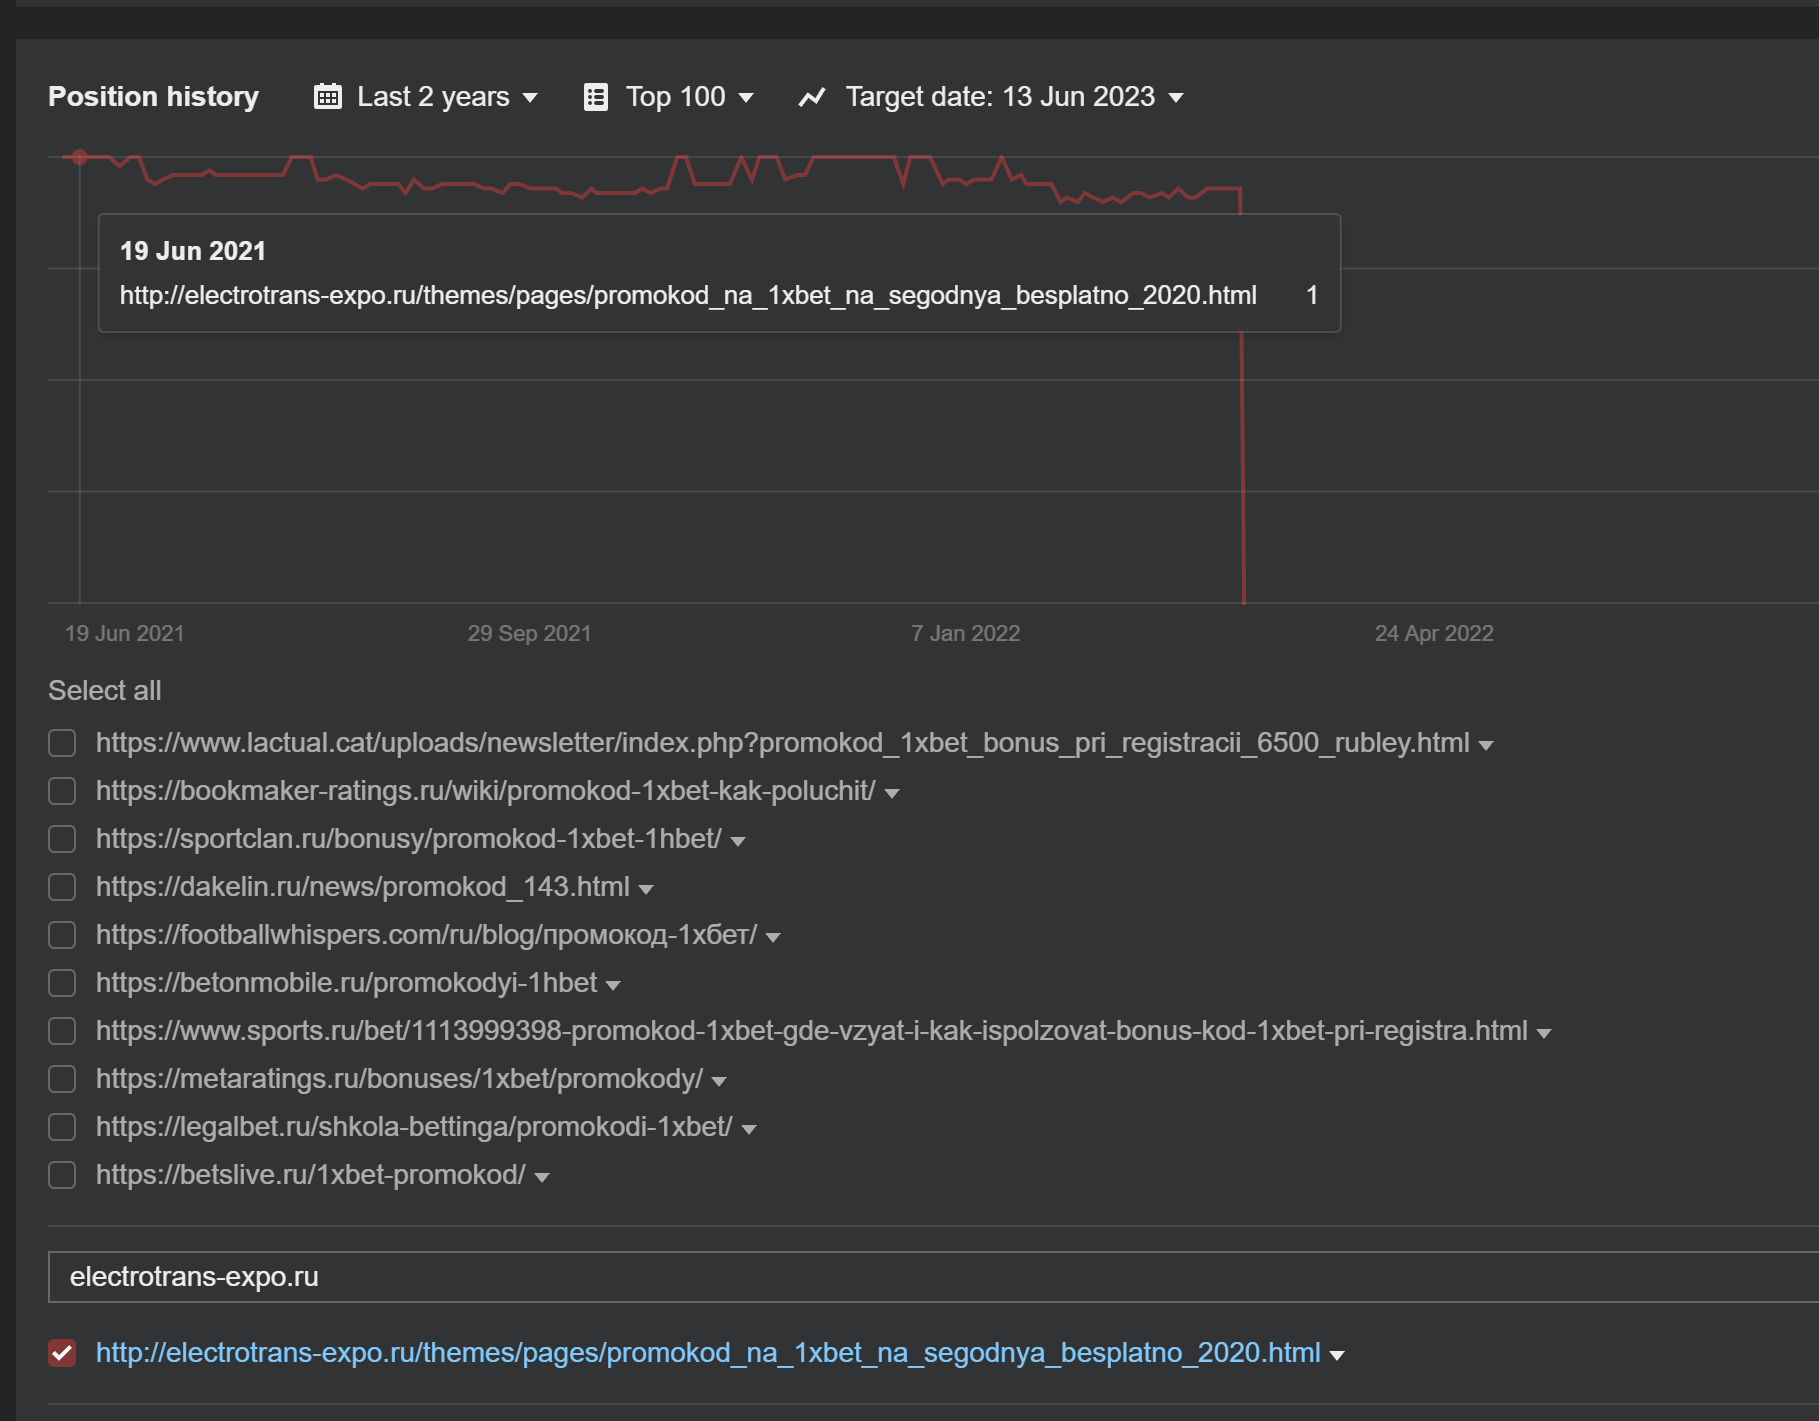Click Select all
Screen dimensions: 1819x1421
pyautogui.click(x=104, y=691)
